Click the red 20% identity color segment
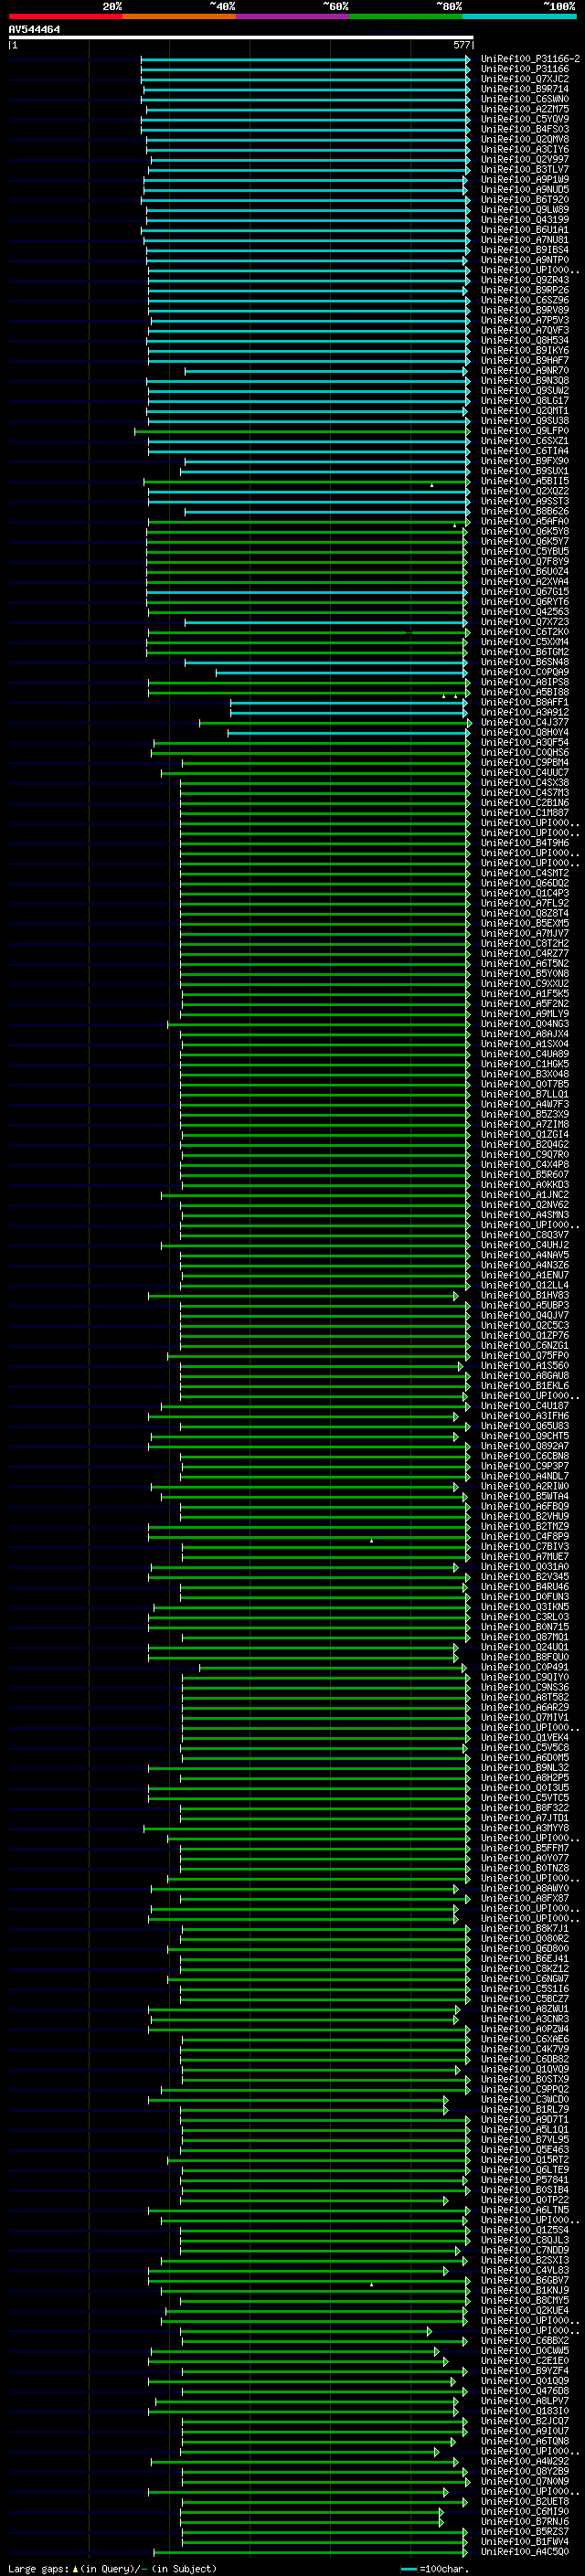 point(65,16)
